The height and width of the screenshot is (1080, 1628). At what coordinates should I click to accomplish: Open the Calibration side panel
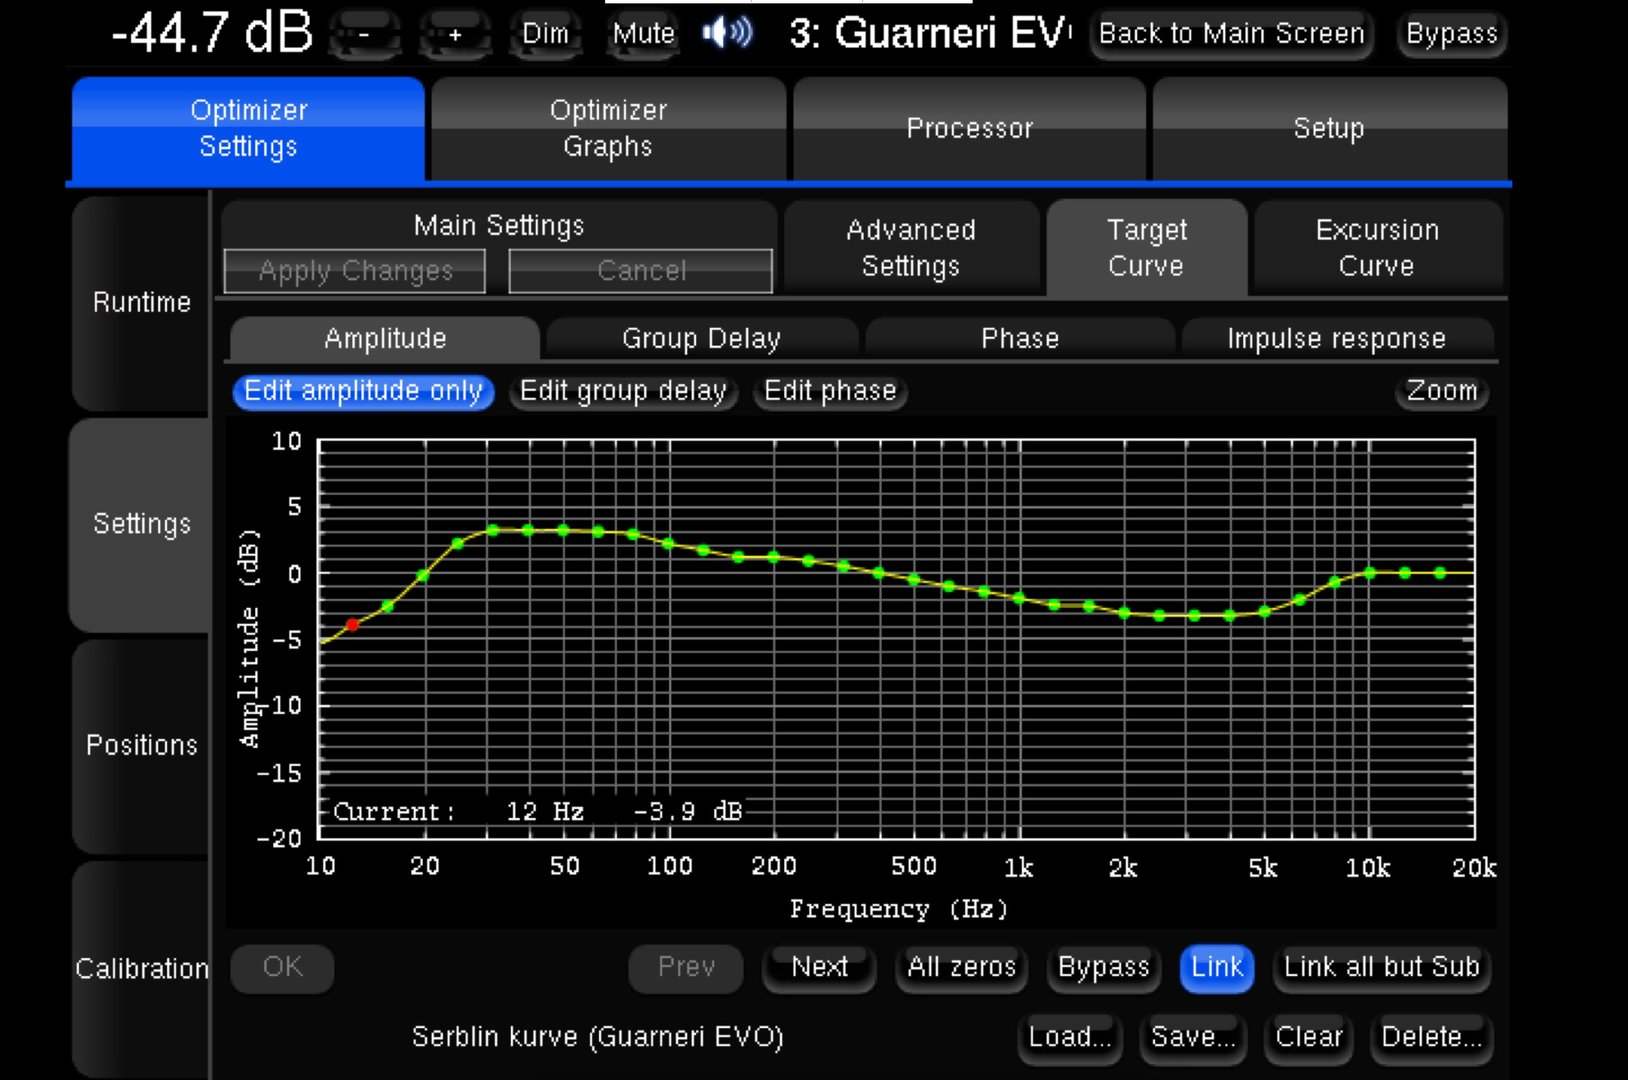click(x=141, y=968)
